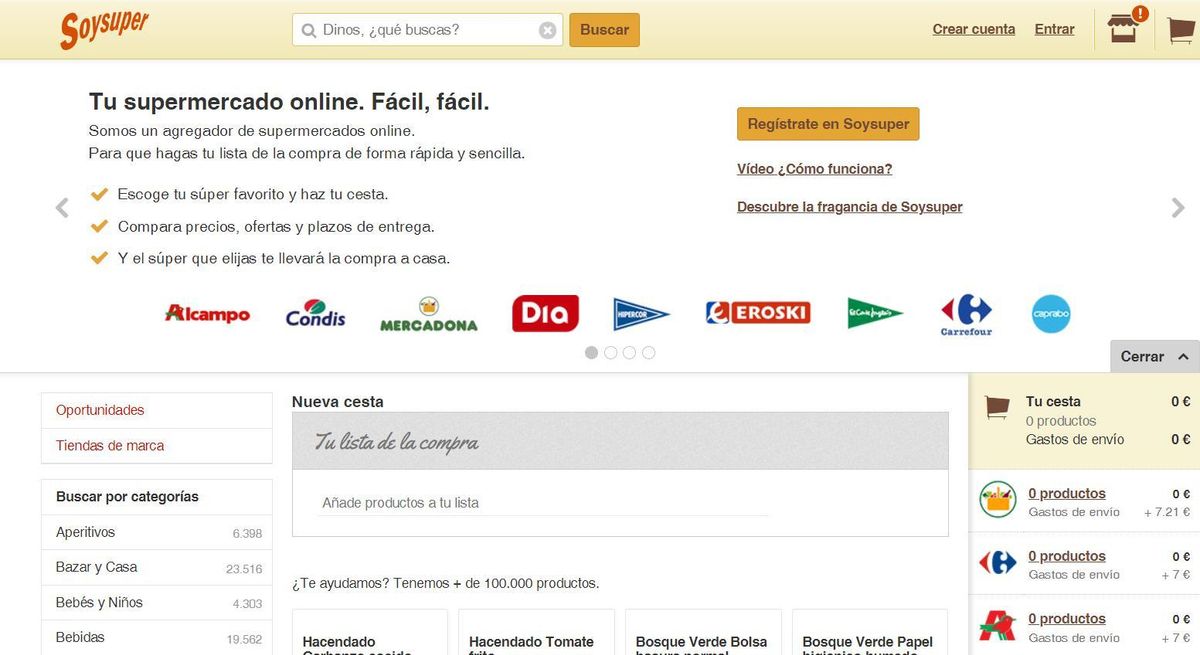This screenshot has width=1200, height=655.
Task: Select the El Corte Inglés logo
Action: coord(875,313)
